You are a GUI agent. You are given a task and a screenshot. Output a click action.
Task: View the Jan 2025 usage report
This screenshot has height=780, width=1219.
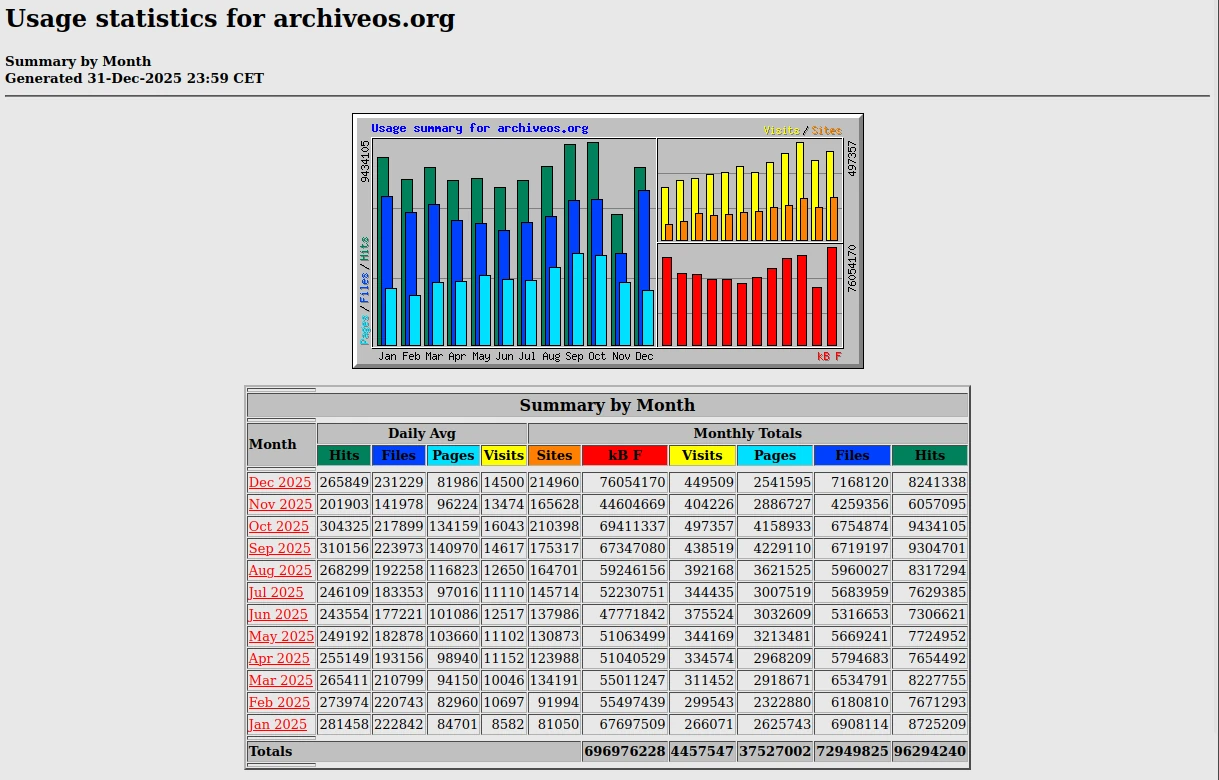[278, 725]
